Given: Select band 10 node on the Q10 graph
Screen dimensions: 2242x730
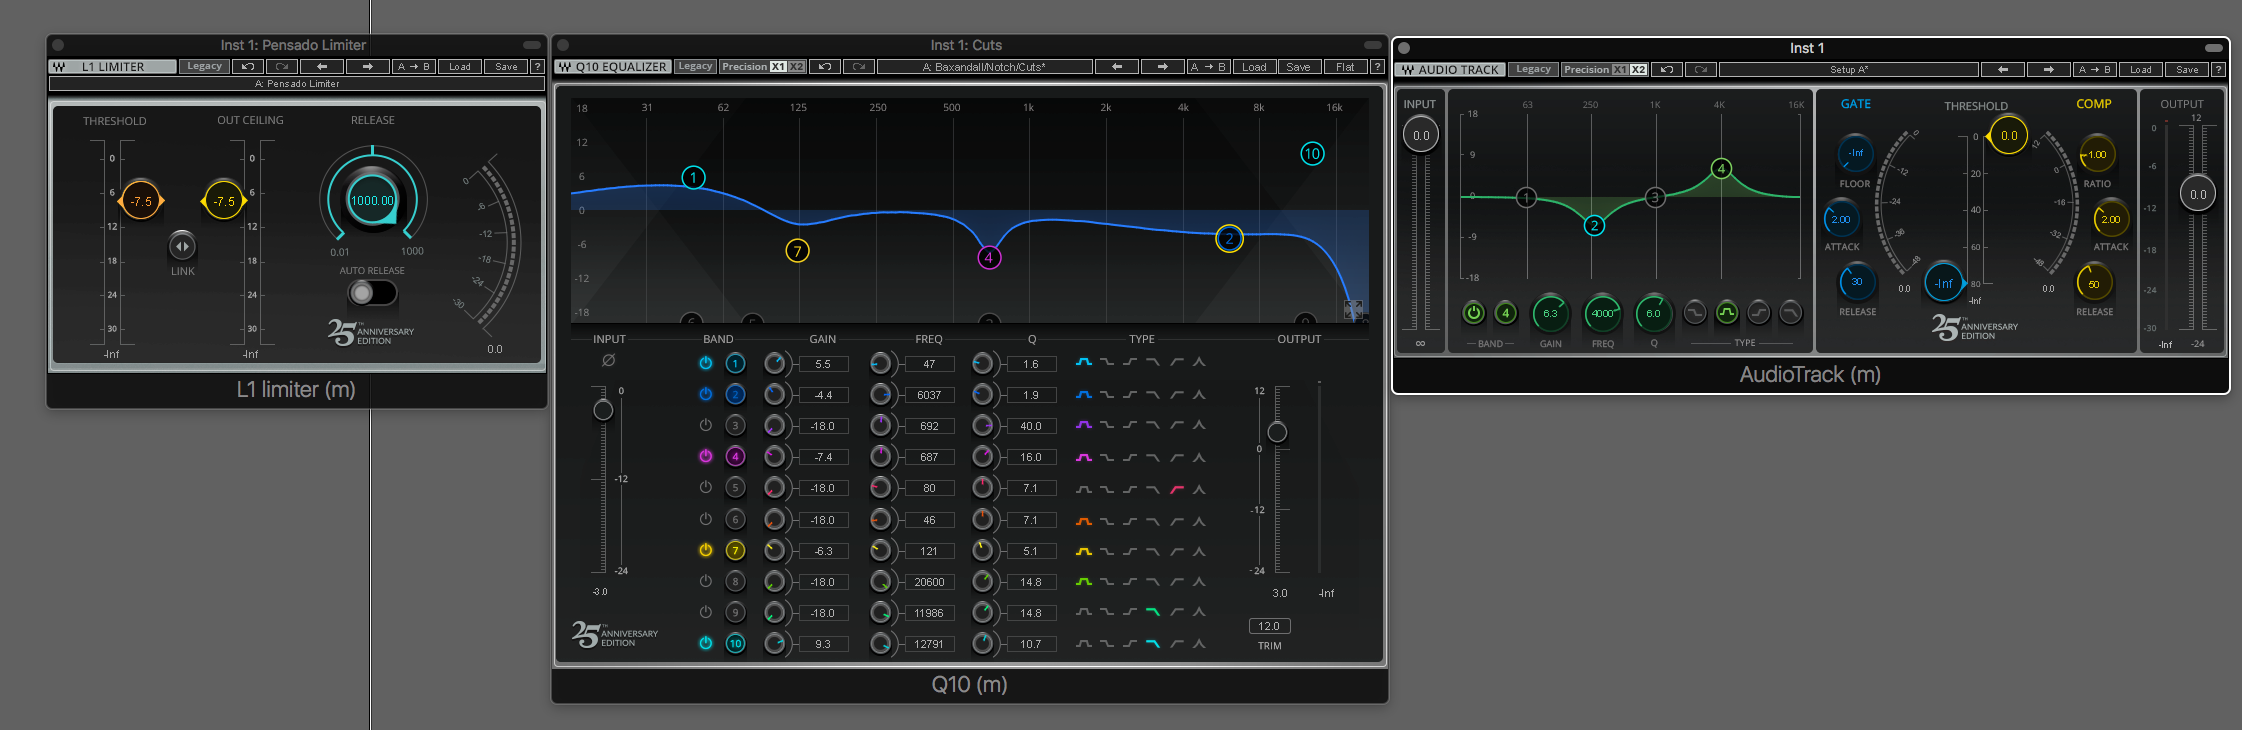Looking at the screenshot, I should coord(1312,153).
